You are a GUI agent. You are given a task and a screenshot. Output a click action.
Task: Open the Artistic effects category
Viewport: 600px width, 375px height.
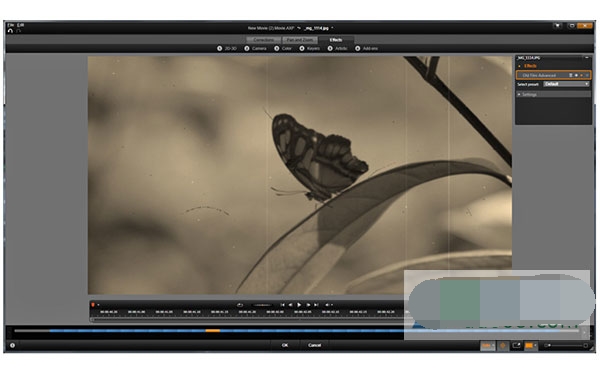pyautogui.click(x=338, y=49)
